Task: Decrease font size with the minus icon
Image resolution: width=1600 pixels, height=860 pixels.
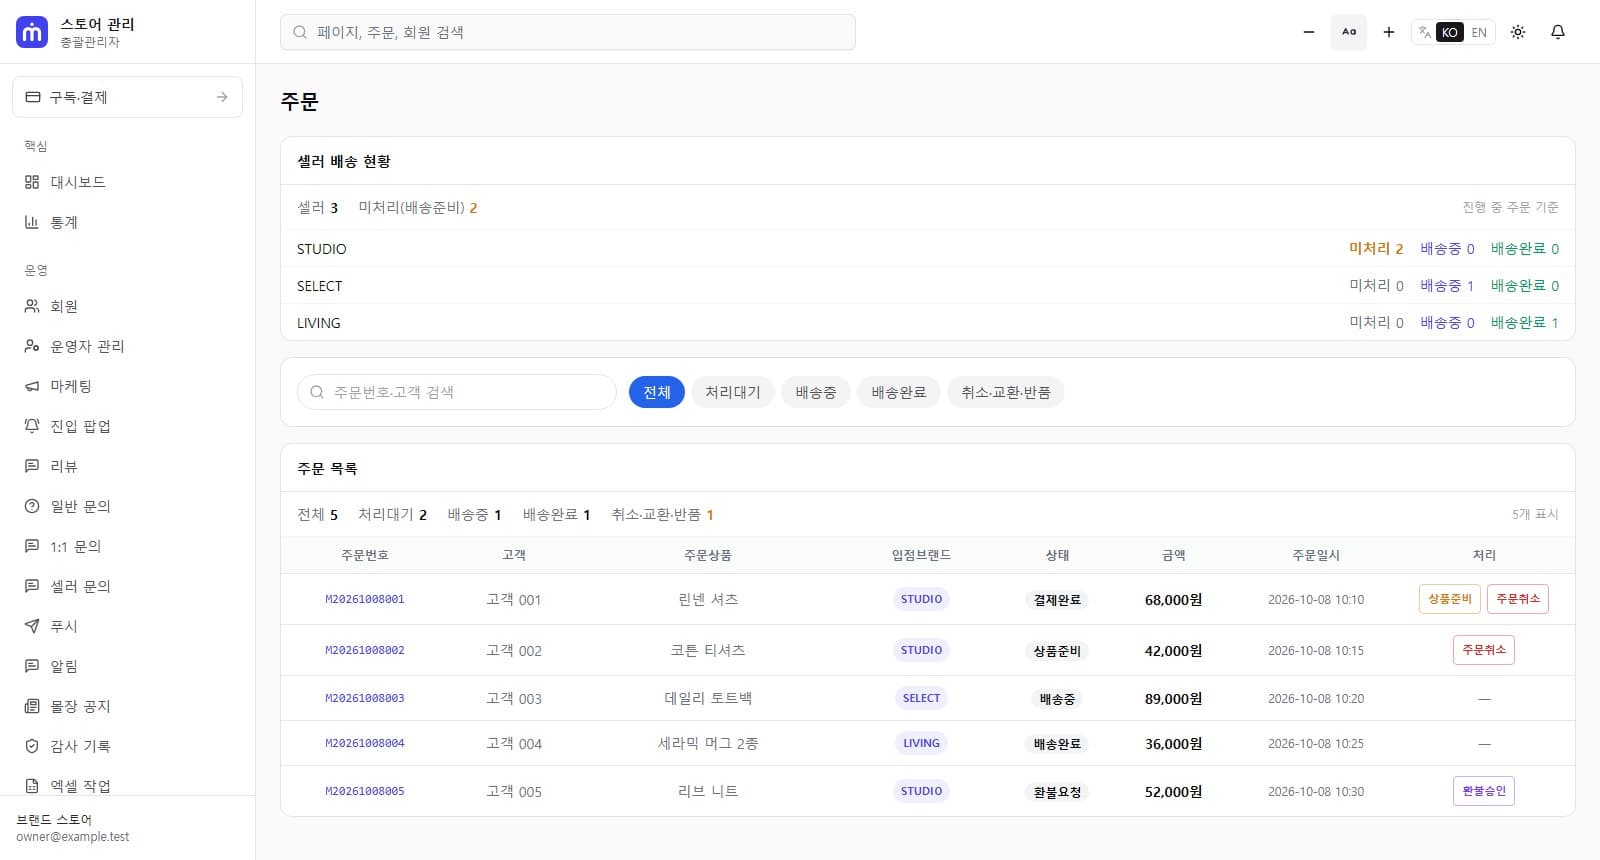Action: click(1309, 32)
